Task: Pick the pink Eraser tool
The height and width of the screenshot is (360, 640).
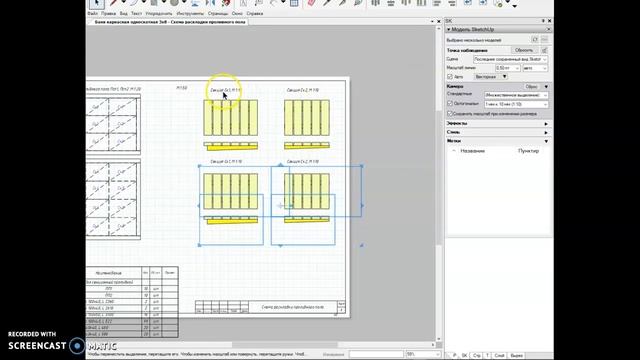Action: click(x=311, y=3)
